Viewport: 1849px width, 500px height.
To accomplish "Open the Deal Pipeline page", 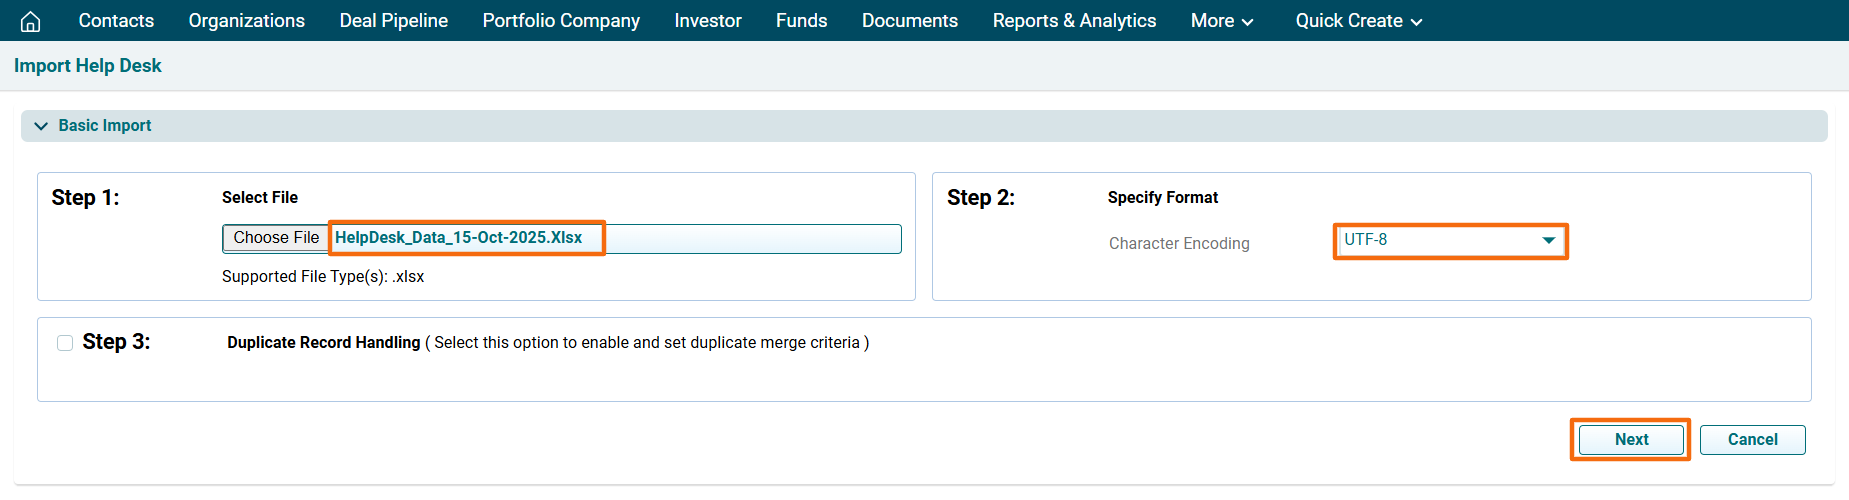I will point(393,21).
